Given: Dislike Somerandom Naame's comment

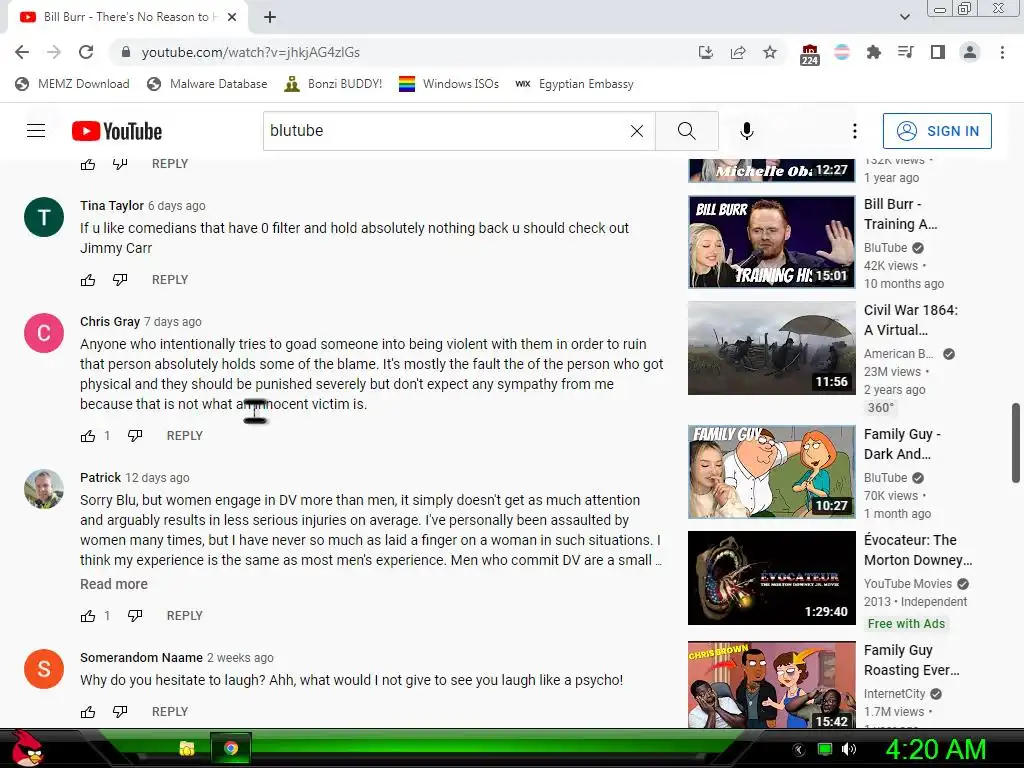Looking at the screenshot, I should (120, 712).
